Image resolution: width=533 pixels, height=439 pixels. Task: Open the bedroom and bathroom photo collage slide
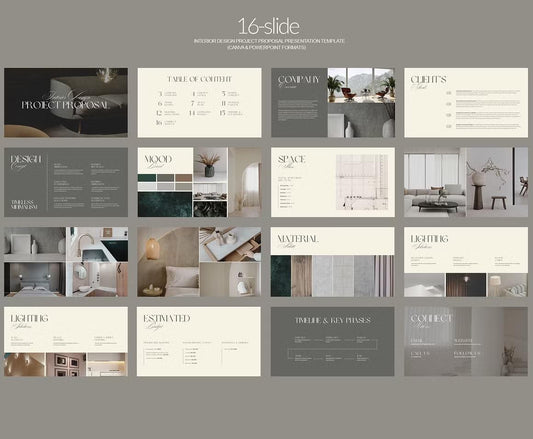pyautogui.click(x=66, y=262)
